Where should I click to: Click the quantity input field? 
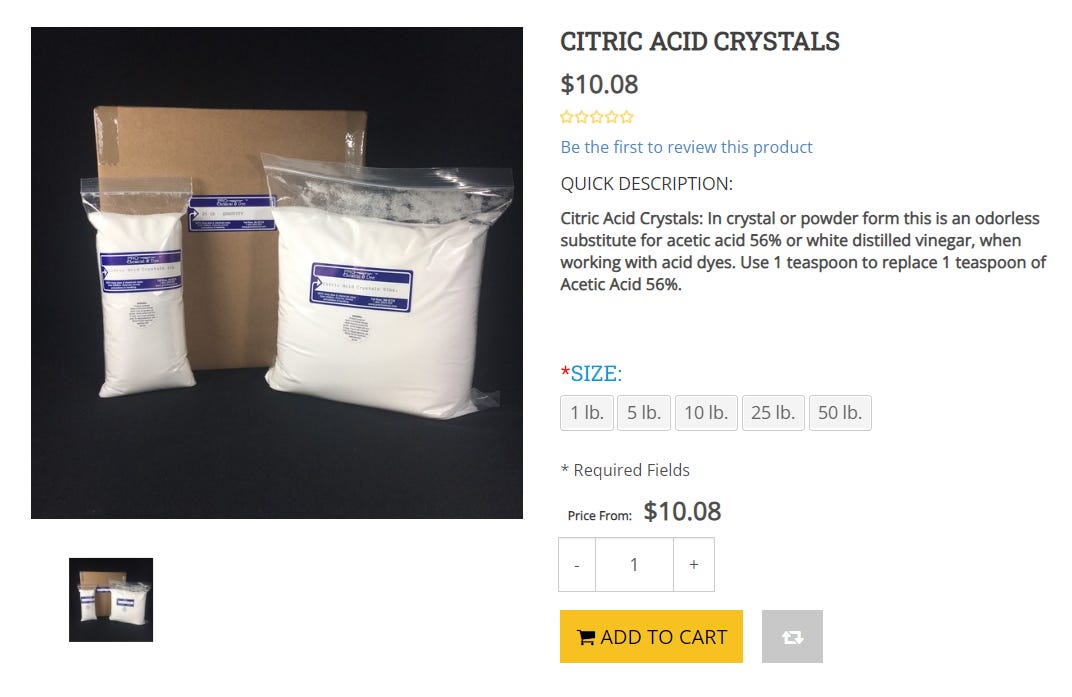point(634,565)
